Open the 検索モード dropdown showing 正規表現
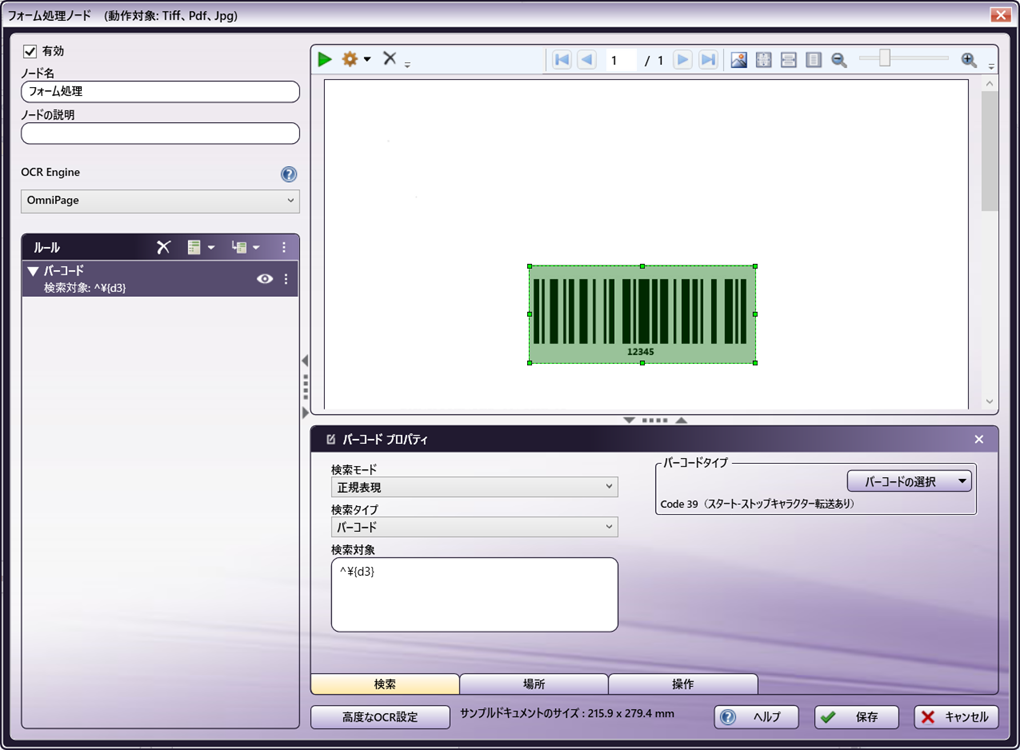This screenshot has width=1020, height=750. click(x=474, y=487)
